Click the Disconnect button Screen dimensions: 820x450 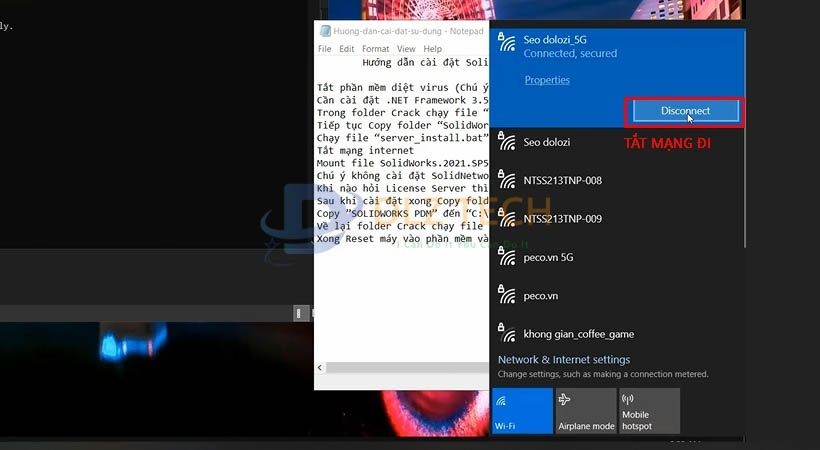click(x=685, y=111)
